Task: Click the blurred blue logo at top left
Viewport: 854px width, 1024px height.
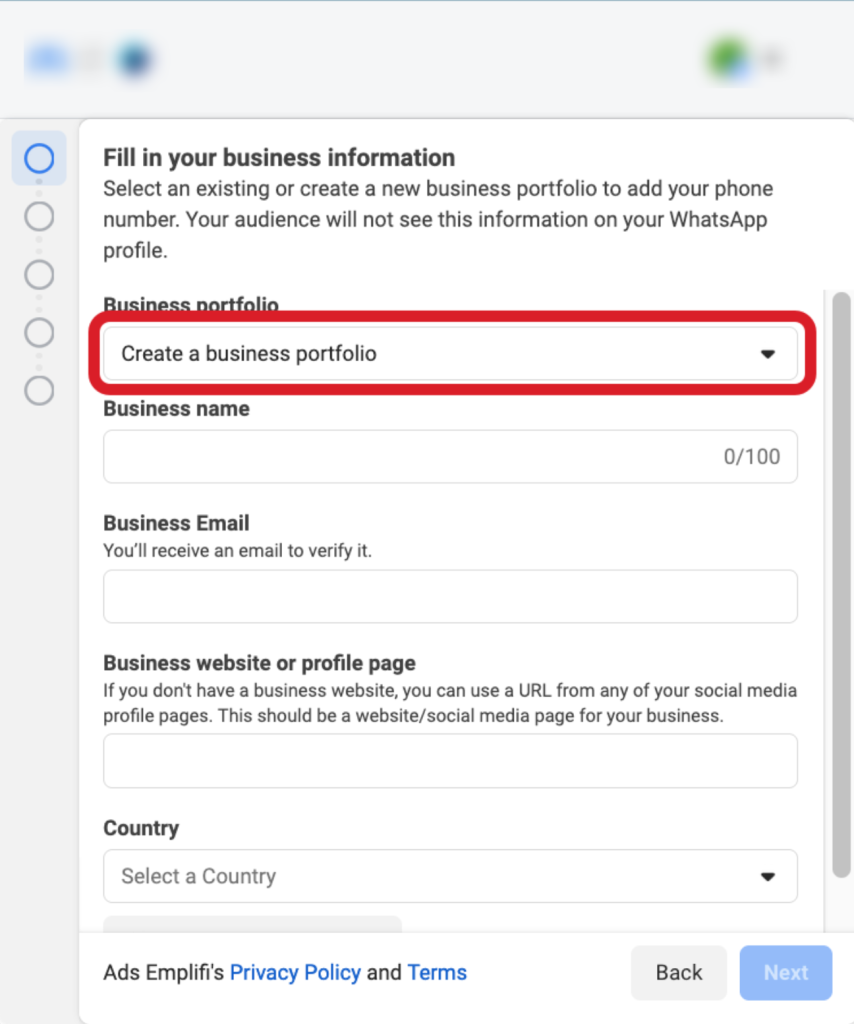Action: click(47, 59)
